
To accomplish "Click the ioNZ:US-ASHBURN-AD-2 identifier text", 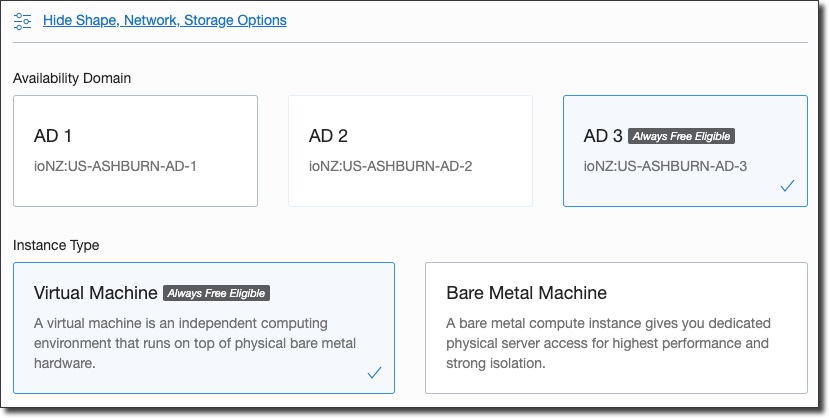I will point(390,166).
